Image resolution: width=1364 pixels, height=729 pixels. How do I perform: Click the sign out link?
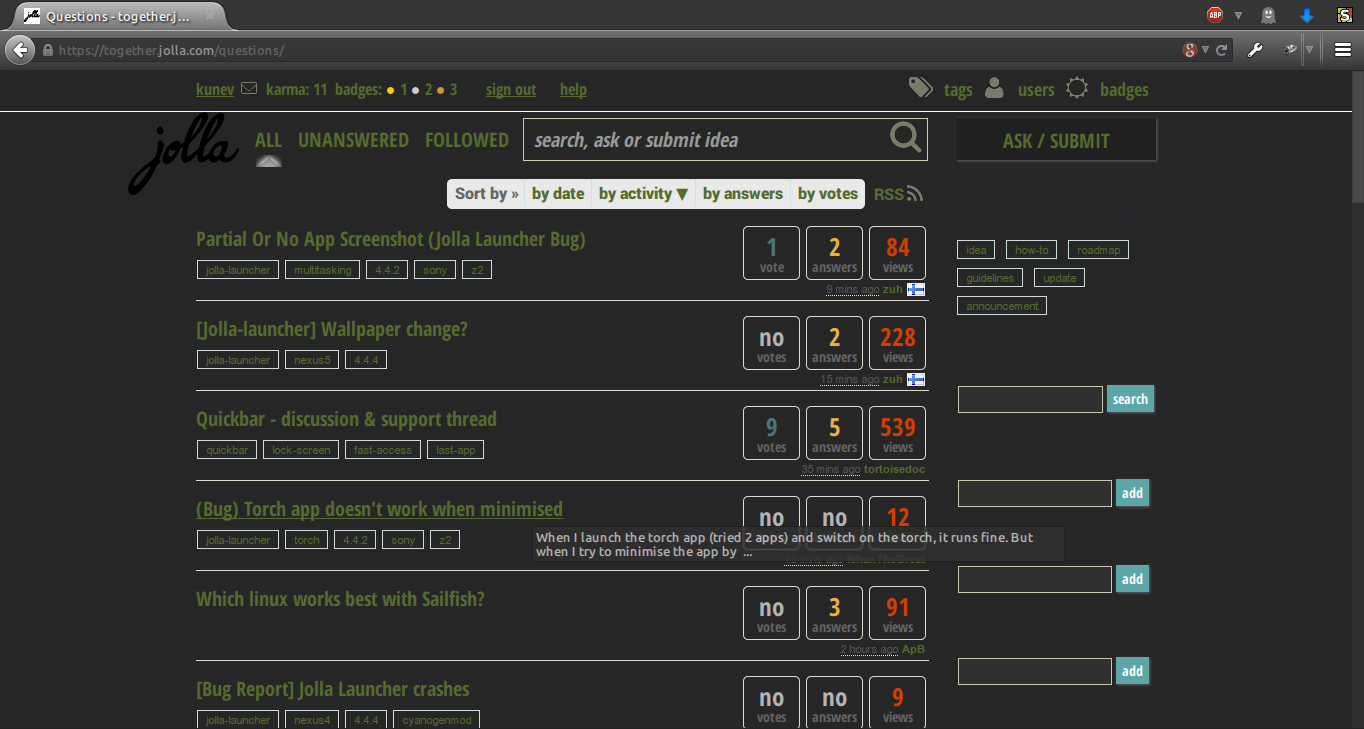click(x=511, y=90)
